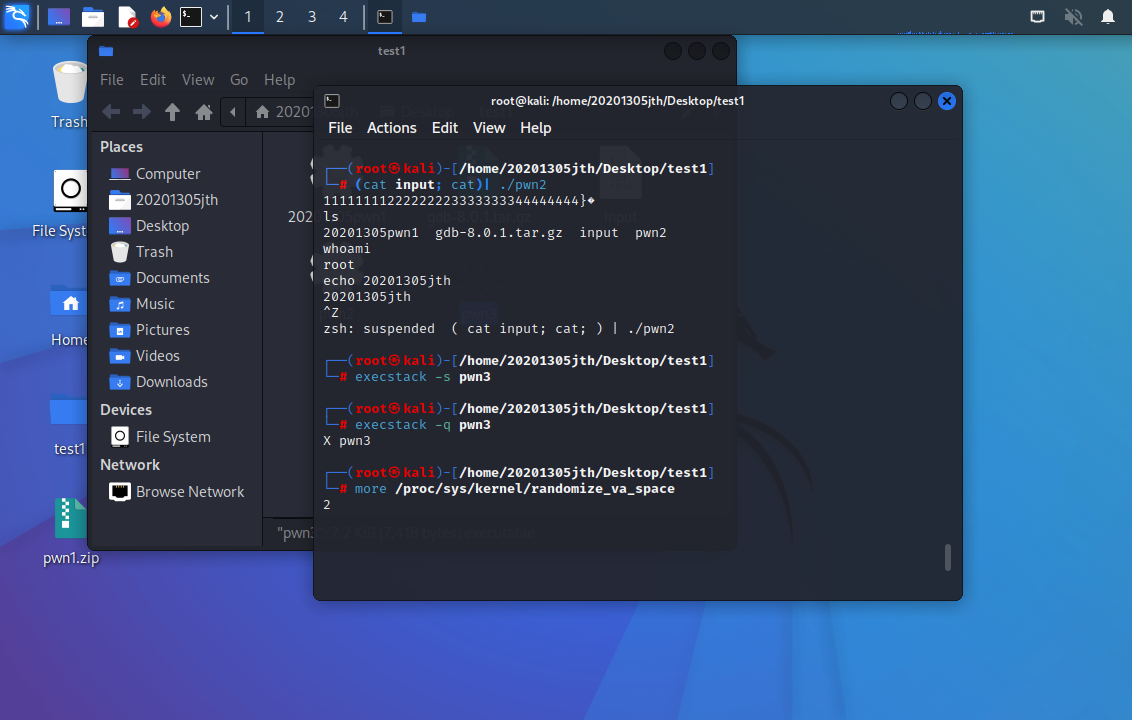
Task: Open the notifications bell icon
Action: [x=1107, y=17]
